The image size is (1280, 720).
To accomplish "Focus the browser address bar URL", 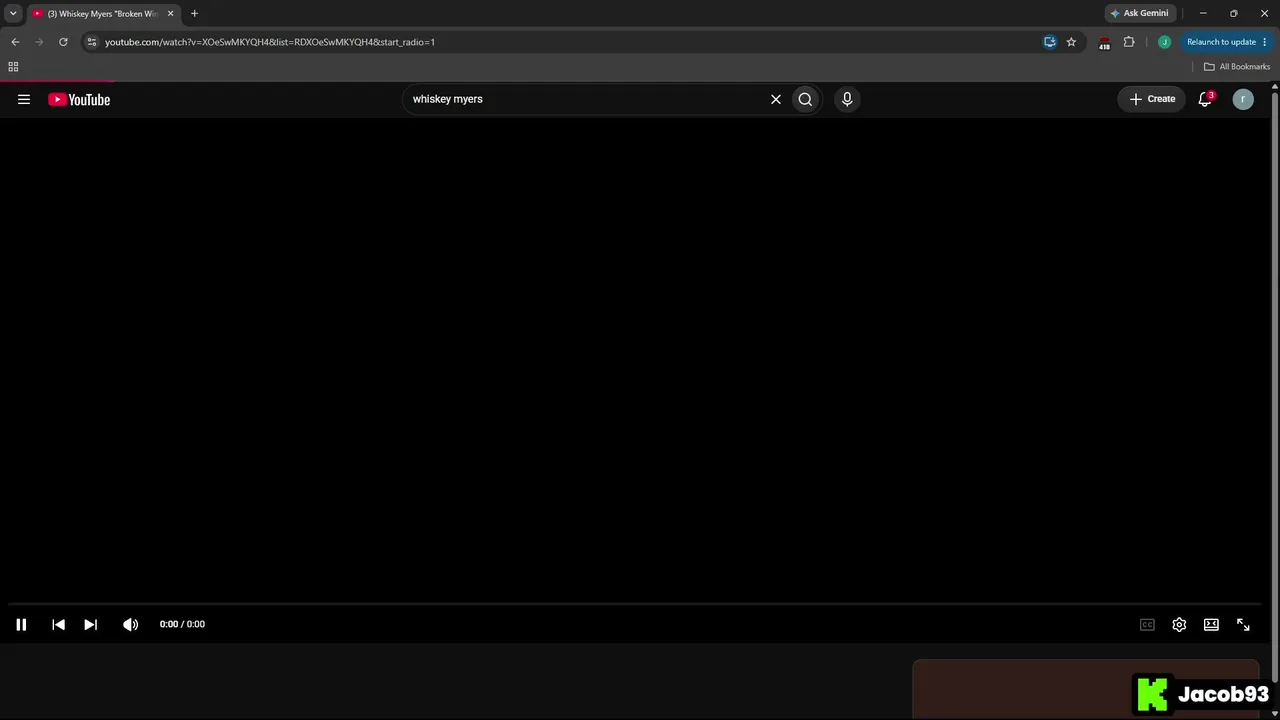I will click(270, 42).
